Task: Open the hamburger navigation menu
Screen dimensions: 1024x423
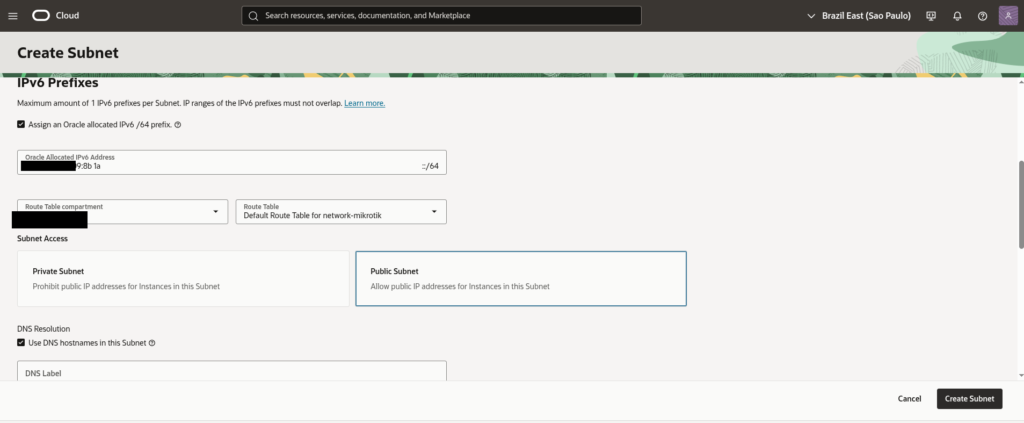Action: coord(13,16)
